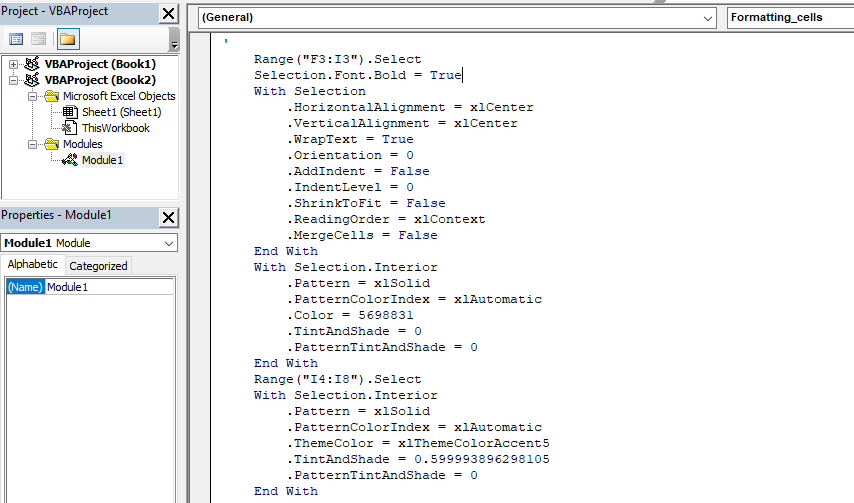Select ThisWorkbook object
854x503 pixels.
pyautogui.click(x=115, y=128)
